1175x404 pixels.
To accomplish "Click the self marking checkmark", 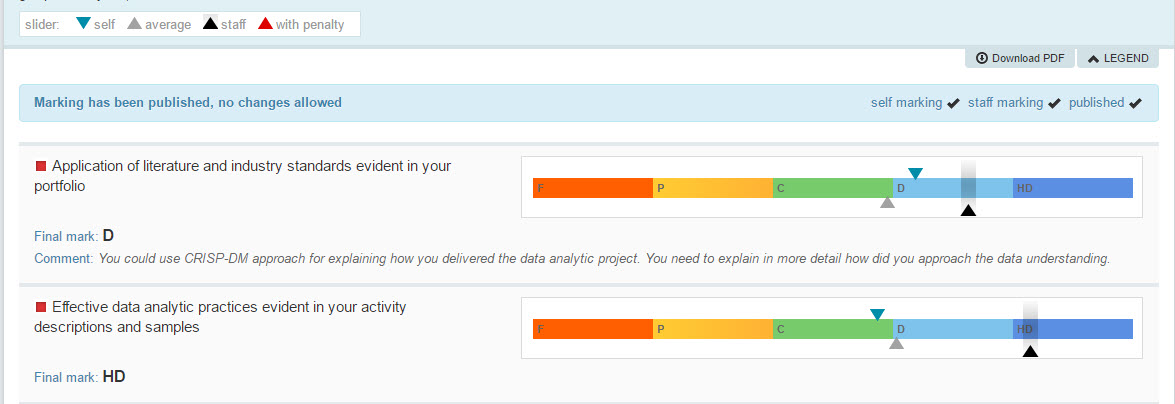I will pos(953,103).
